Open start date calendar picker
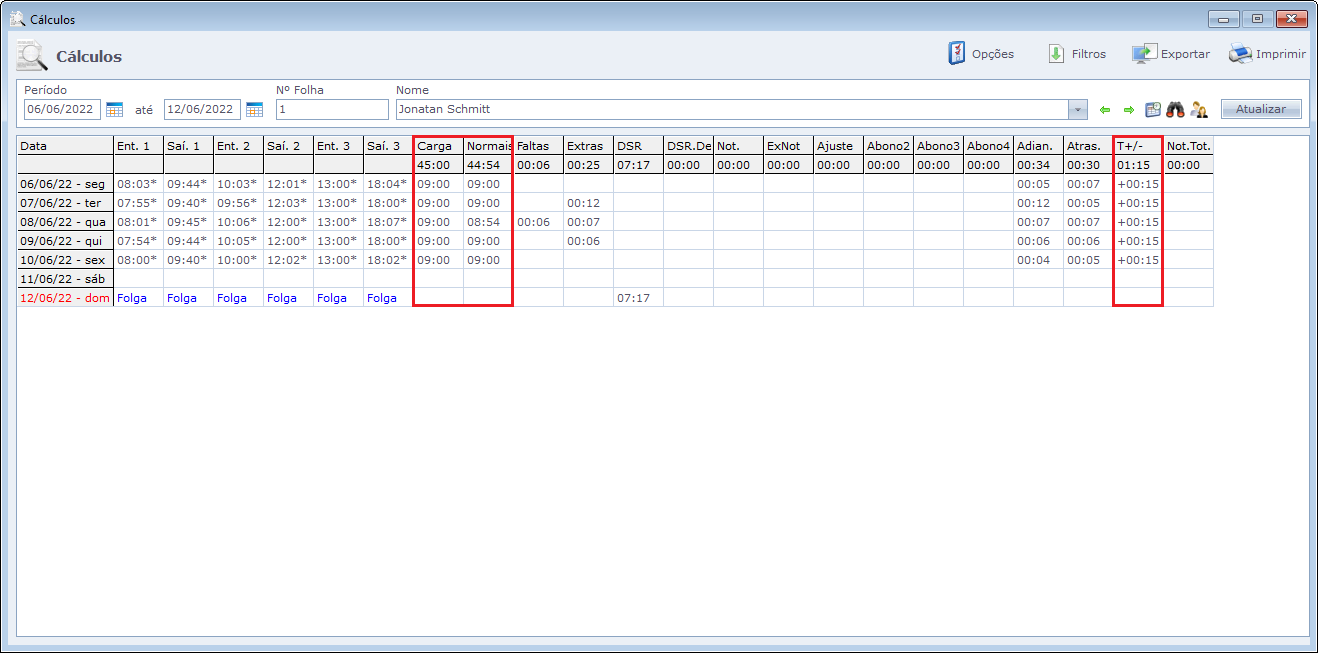 point(114,109)
